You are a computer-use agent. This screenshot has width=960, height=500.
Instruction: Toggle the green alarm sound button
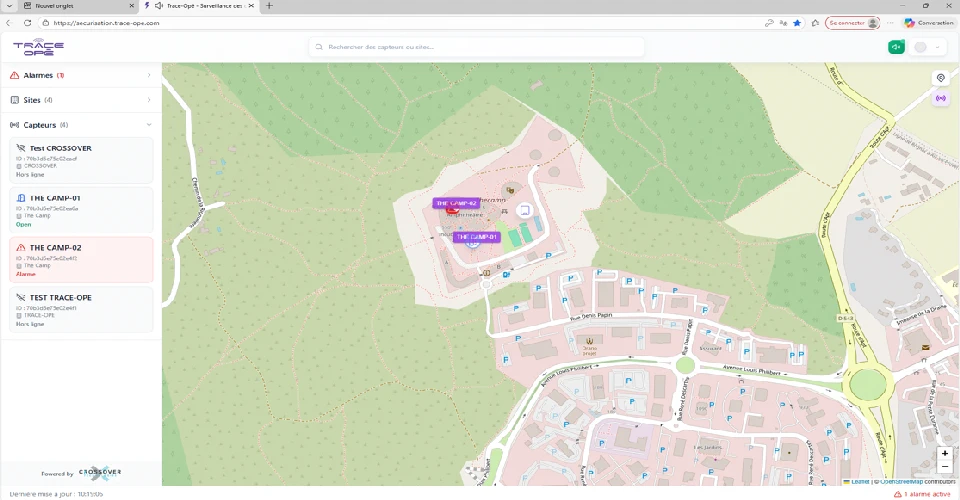tap(896, 47)
